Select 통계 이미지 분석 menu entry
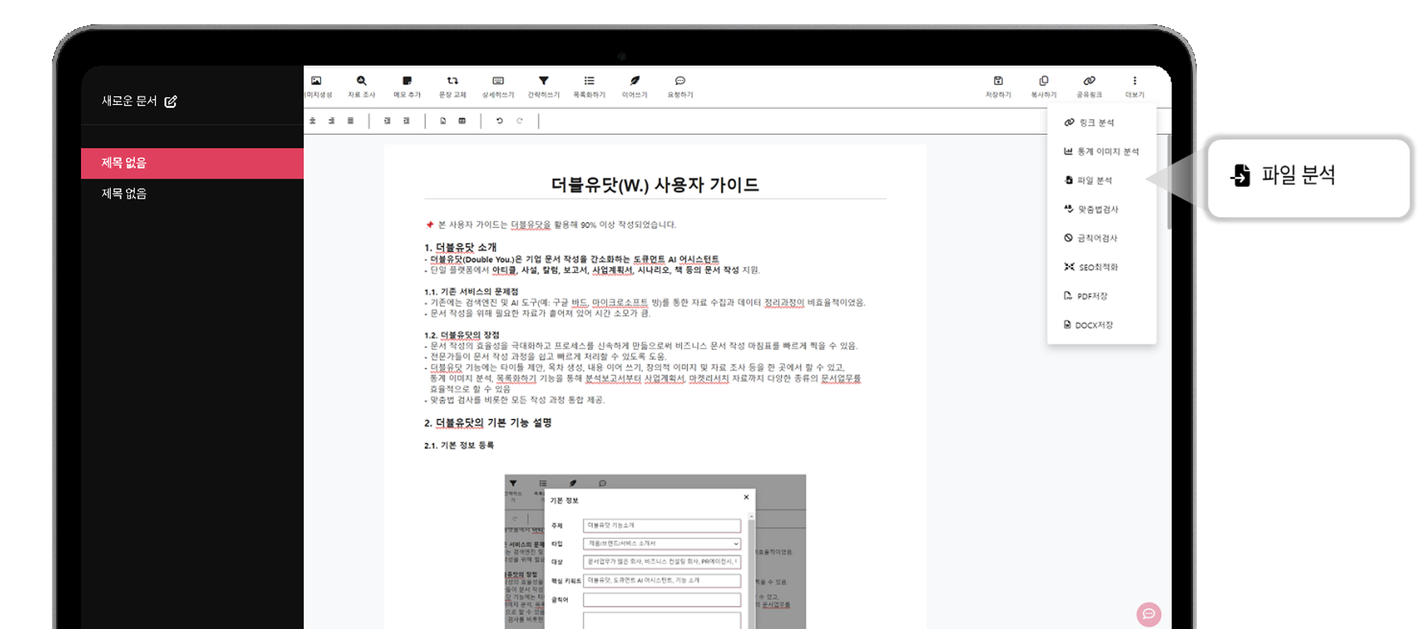This screenshot has height=629, width=1420. tap(1102, 152)
